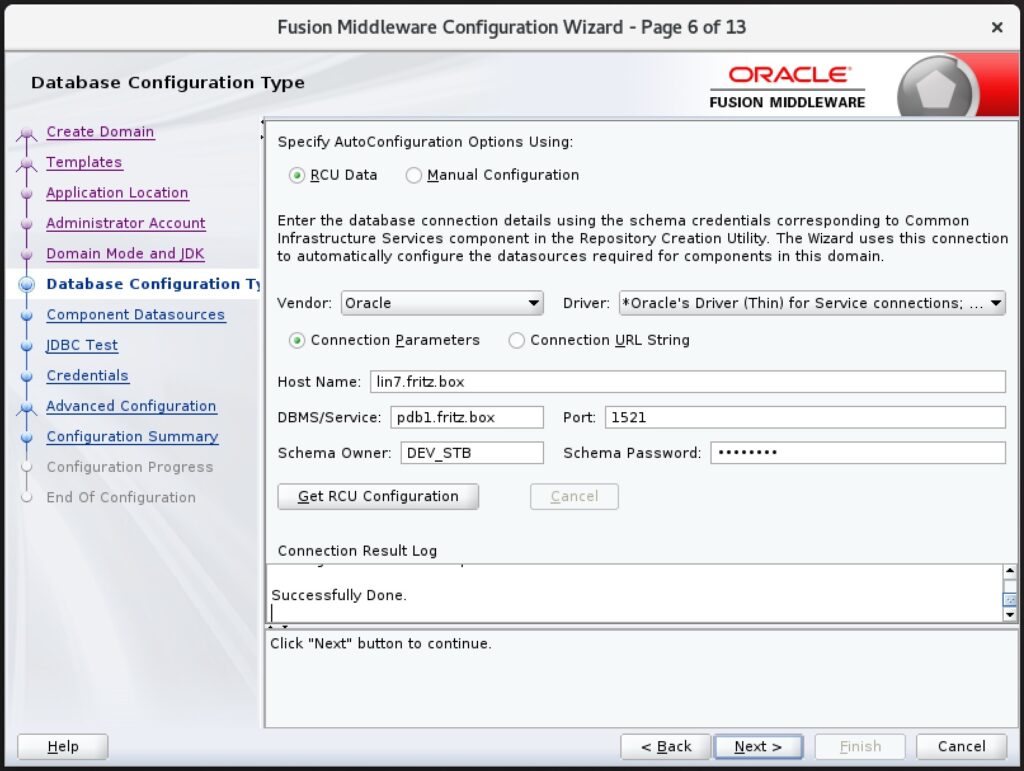Go back with the Back button

[x=665, y=746]
